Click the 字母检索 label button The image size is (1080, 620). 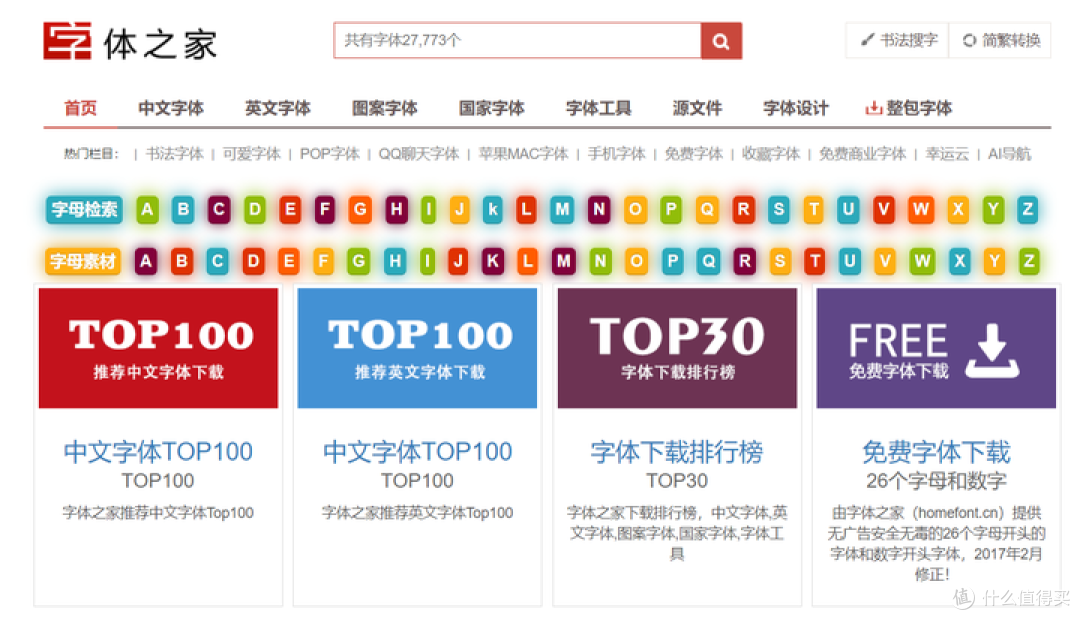84,209
